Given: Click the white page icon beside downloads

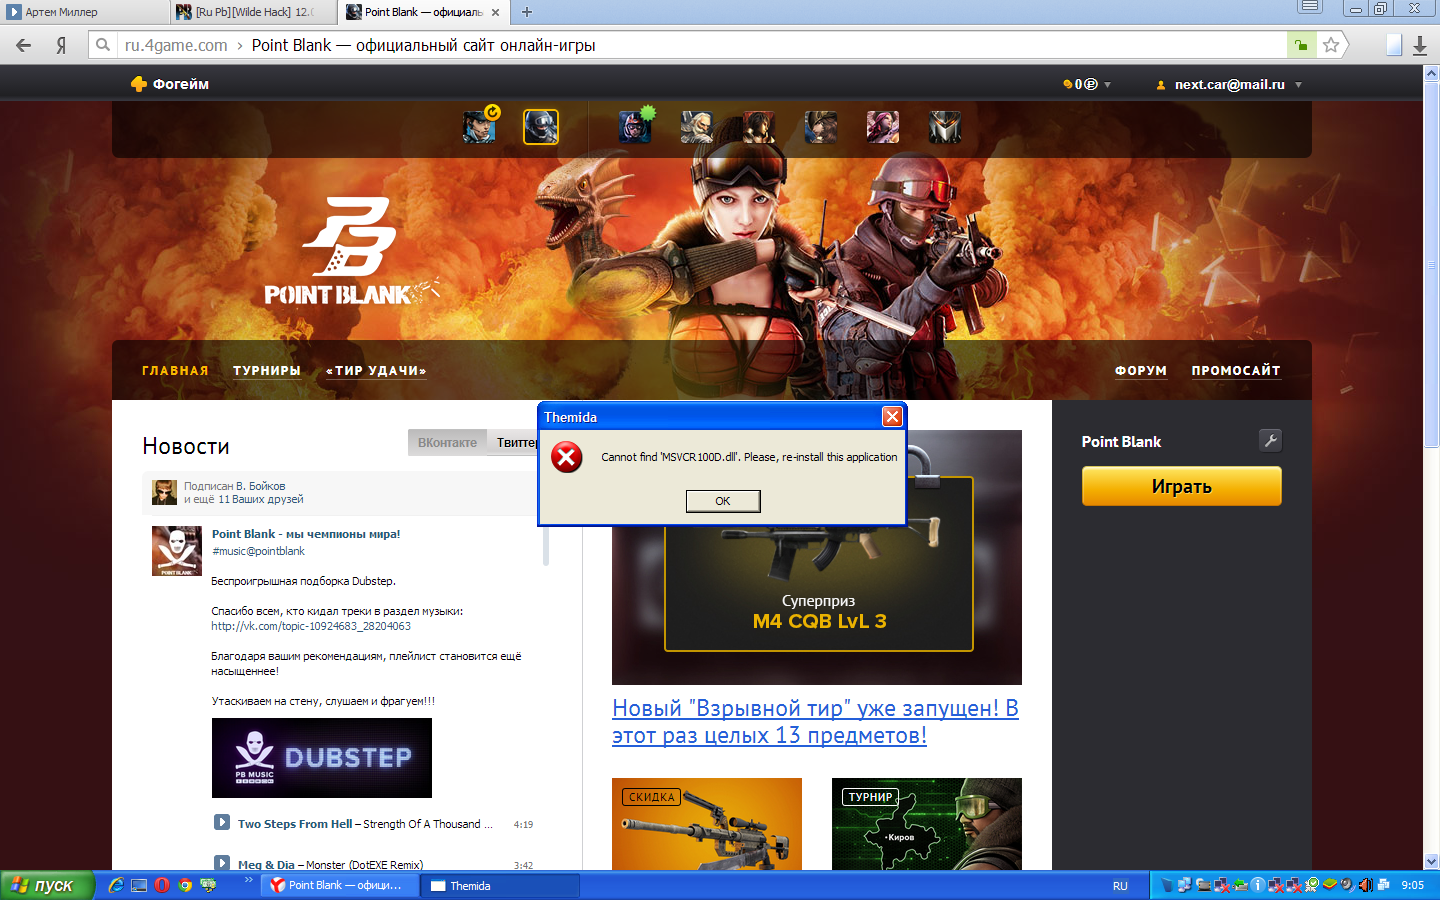Looking at the screenshot, I should click(1394, 45).
